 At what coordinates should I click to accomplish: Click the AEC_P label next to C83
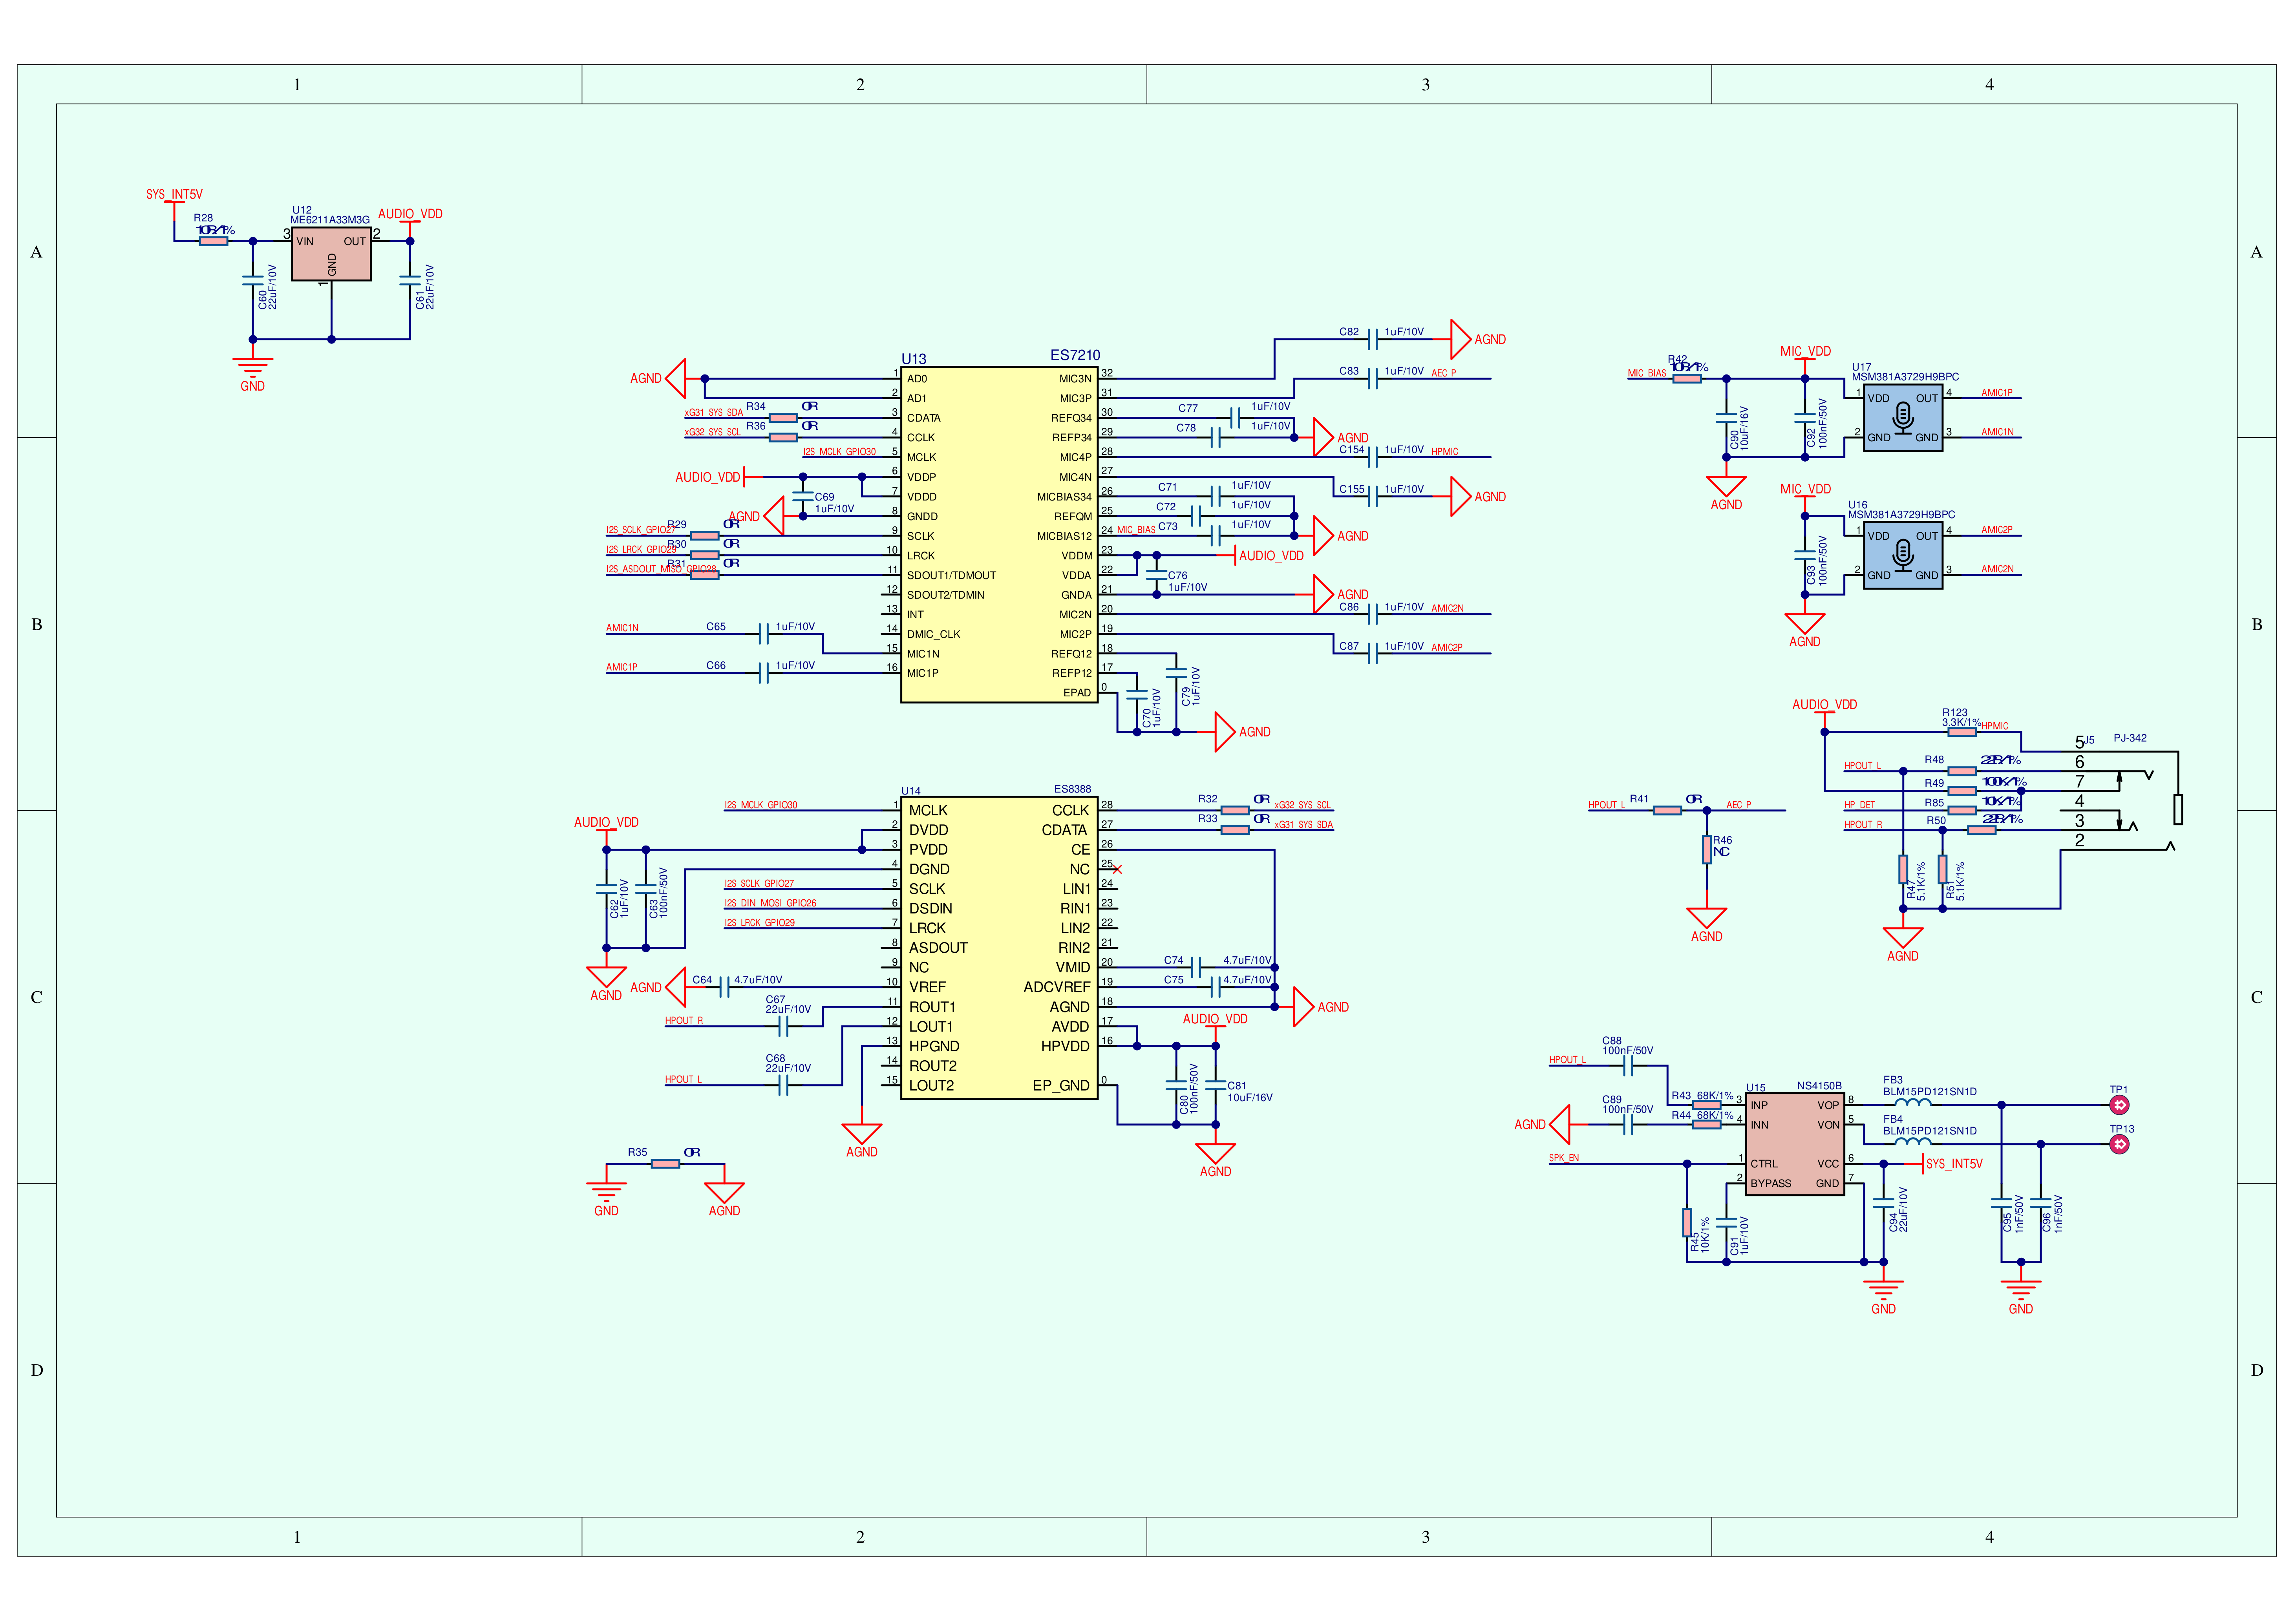(1444, 373)
